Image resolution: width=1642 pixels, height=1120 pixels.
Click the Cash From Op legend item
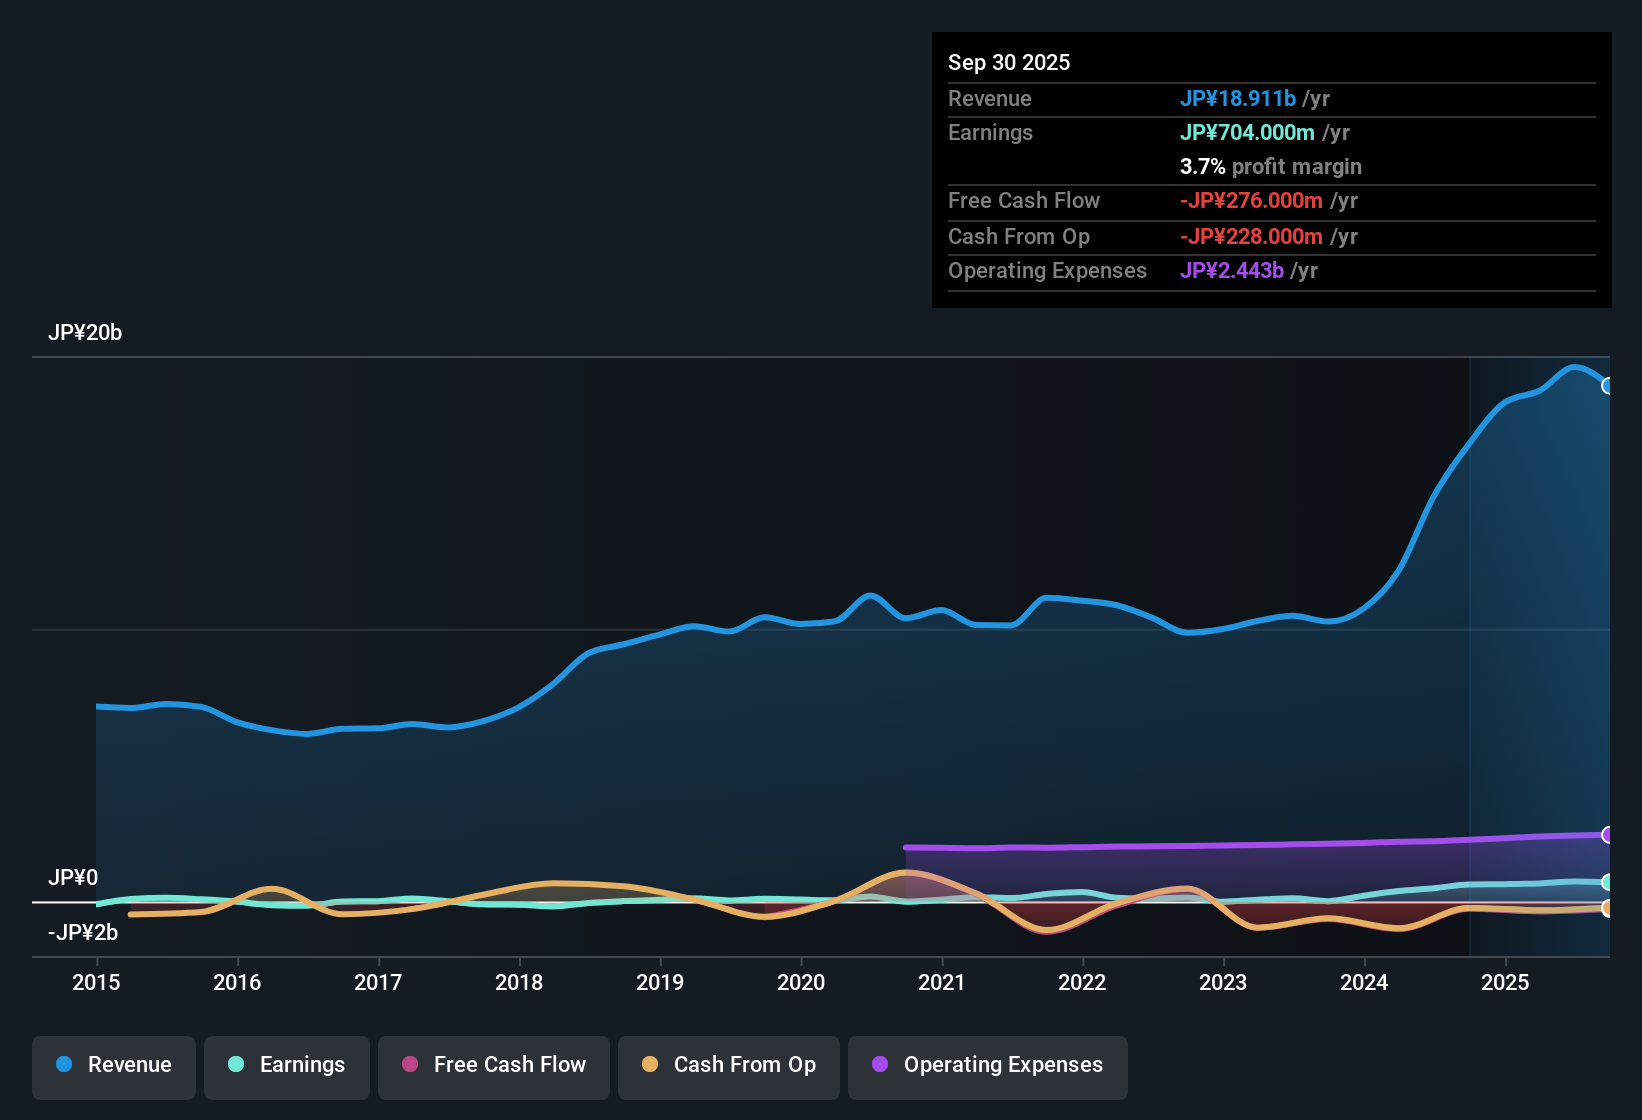click(x=728, y=1065)
